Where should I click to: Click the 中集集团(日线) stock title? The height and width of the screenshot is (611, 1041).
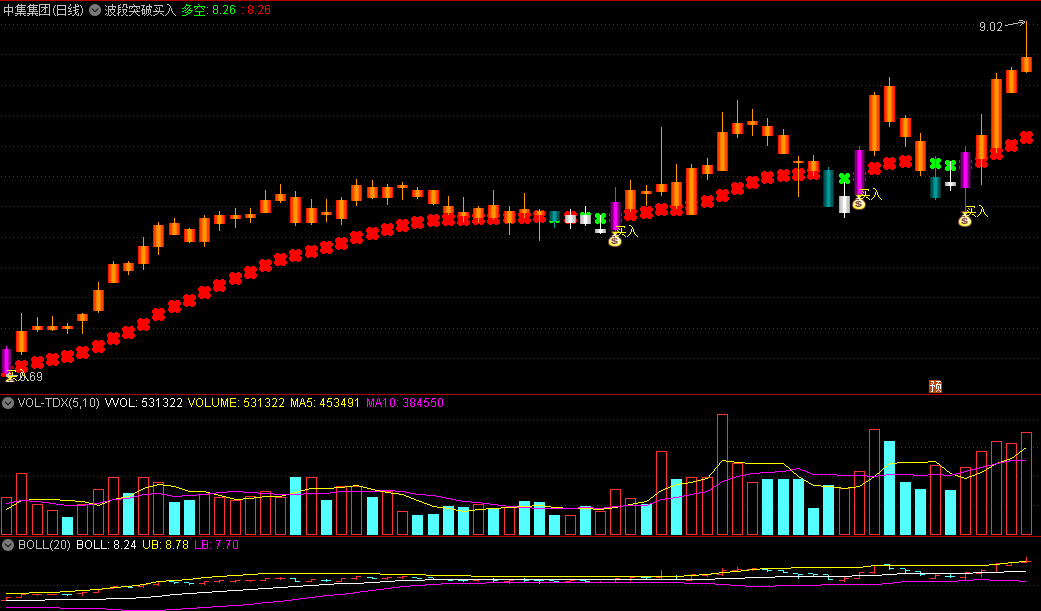pos(44,10)
